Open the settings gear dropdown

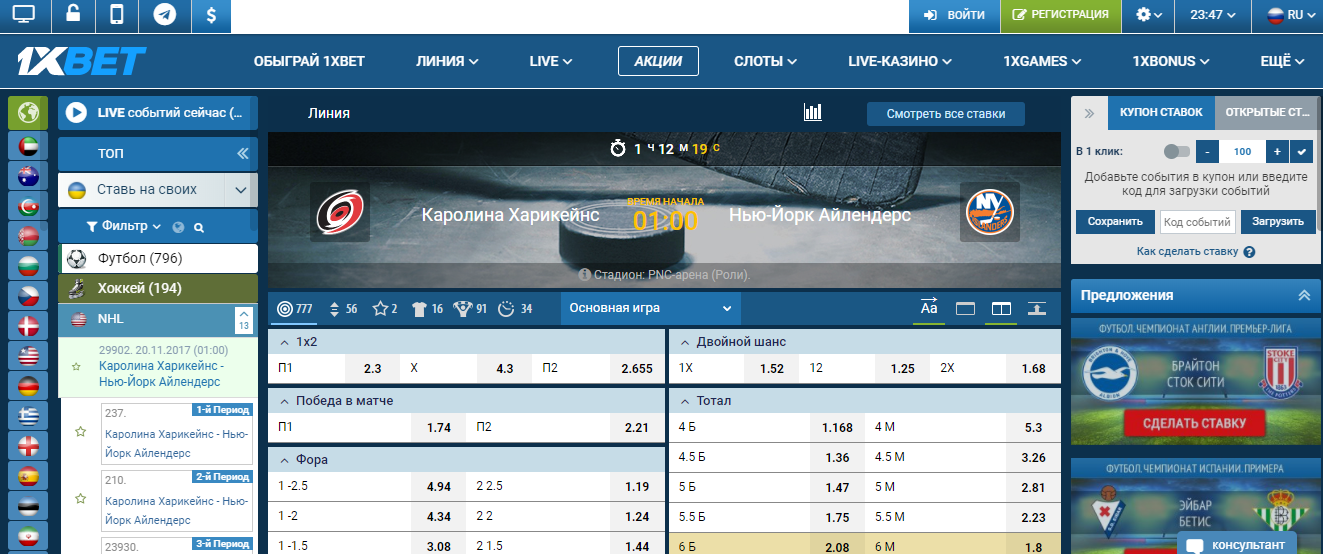click(1150, 15)
